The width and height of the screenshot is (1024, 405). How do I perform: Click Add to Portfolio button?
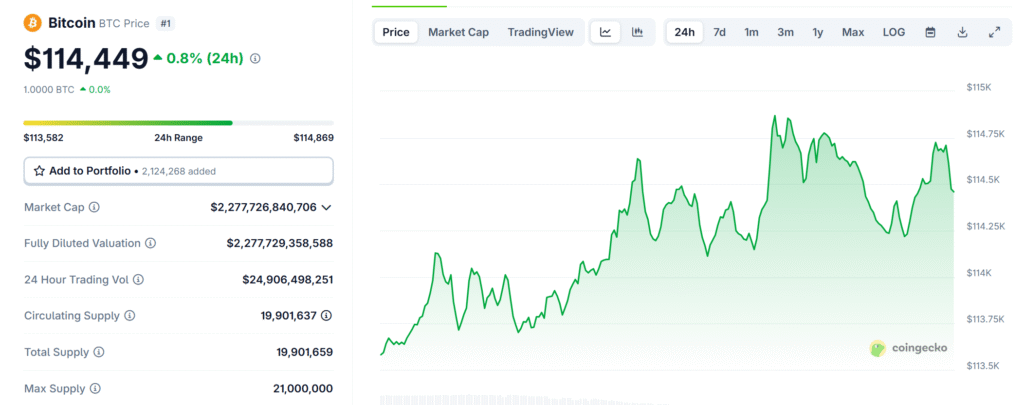click(x=178, y=171)
